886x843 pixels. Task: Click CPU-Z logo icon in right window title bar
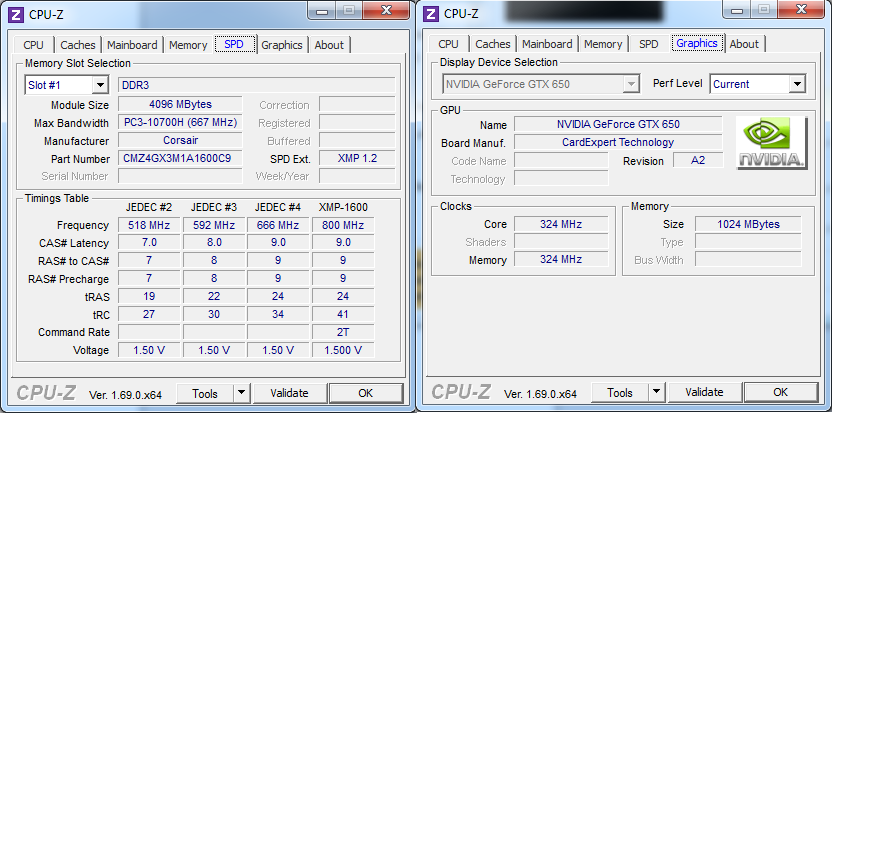[431, 14]
